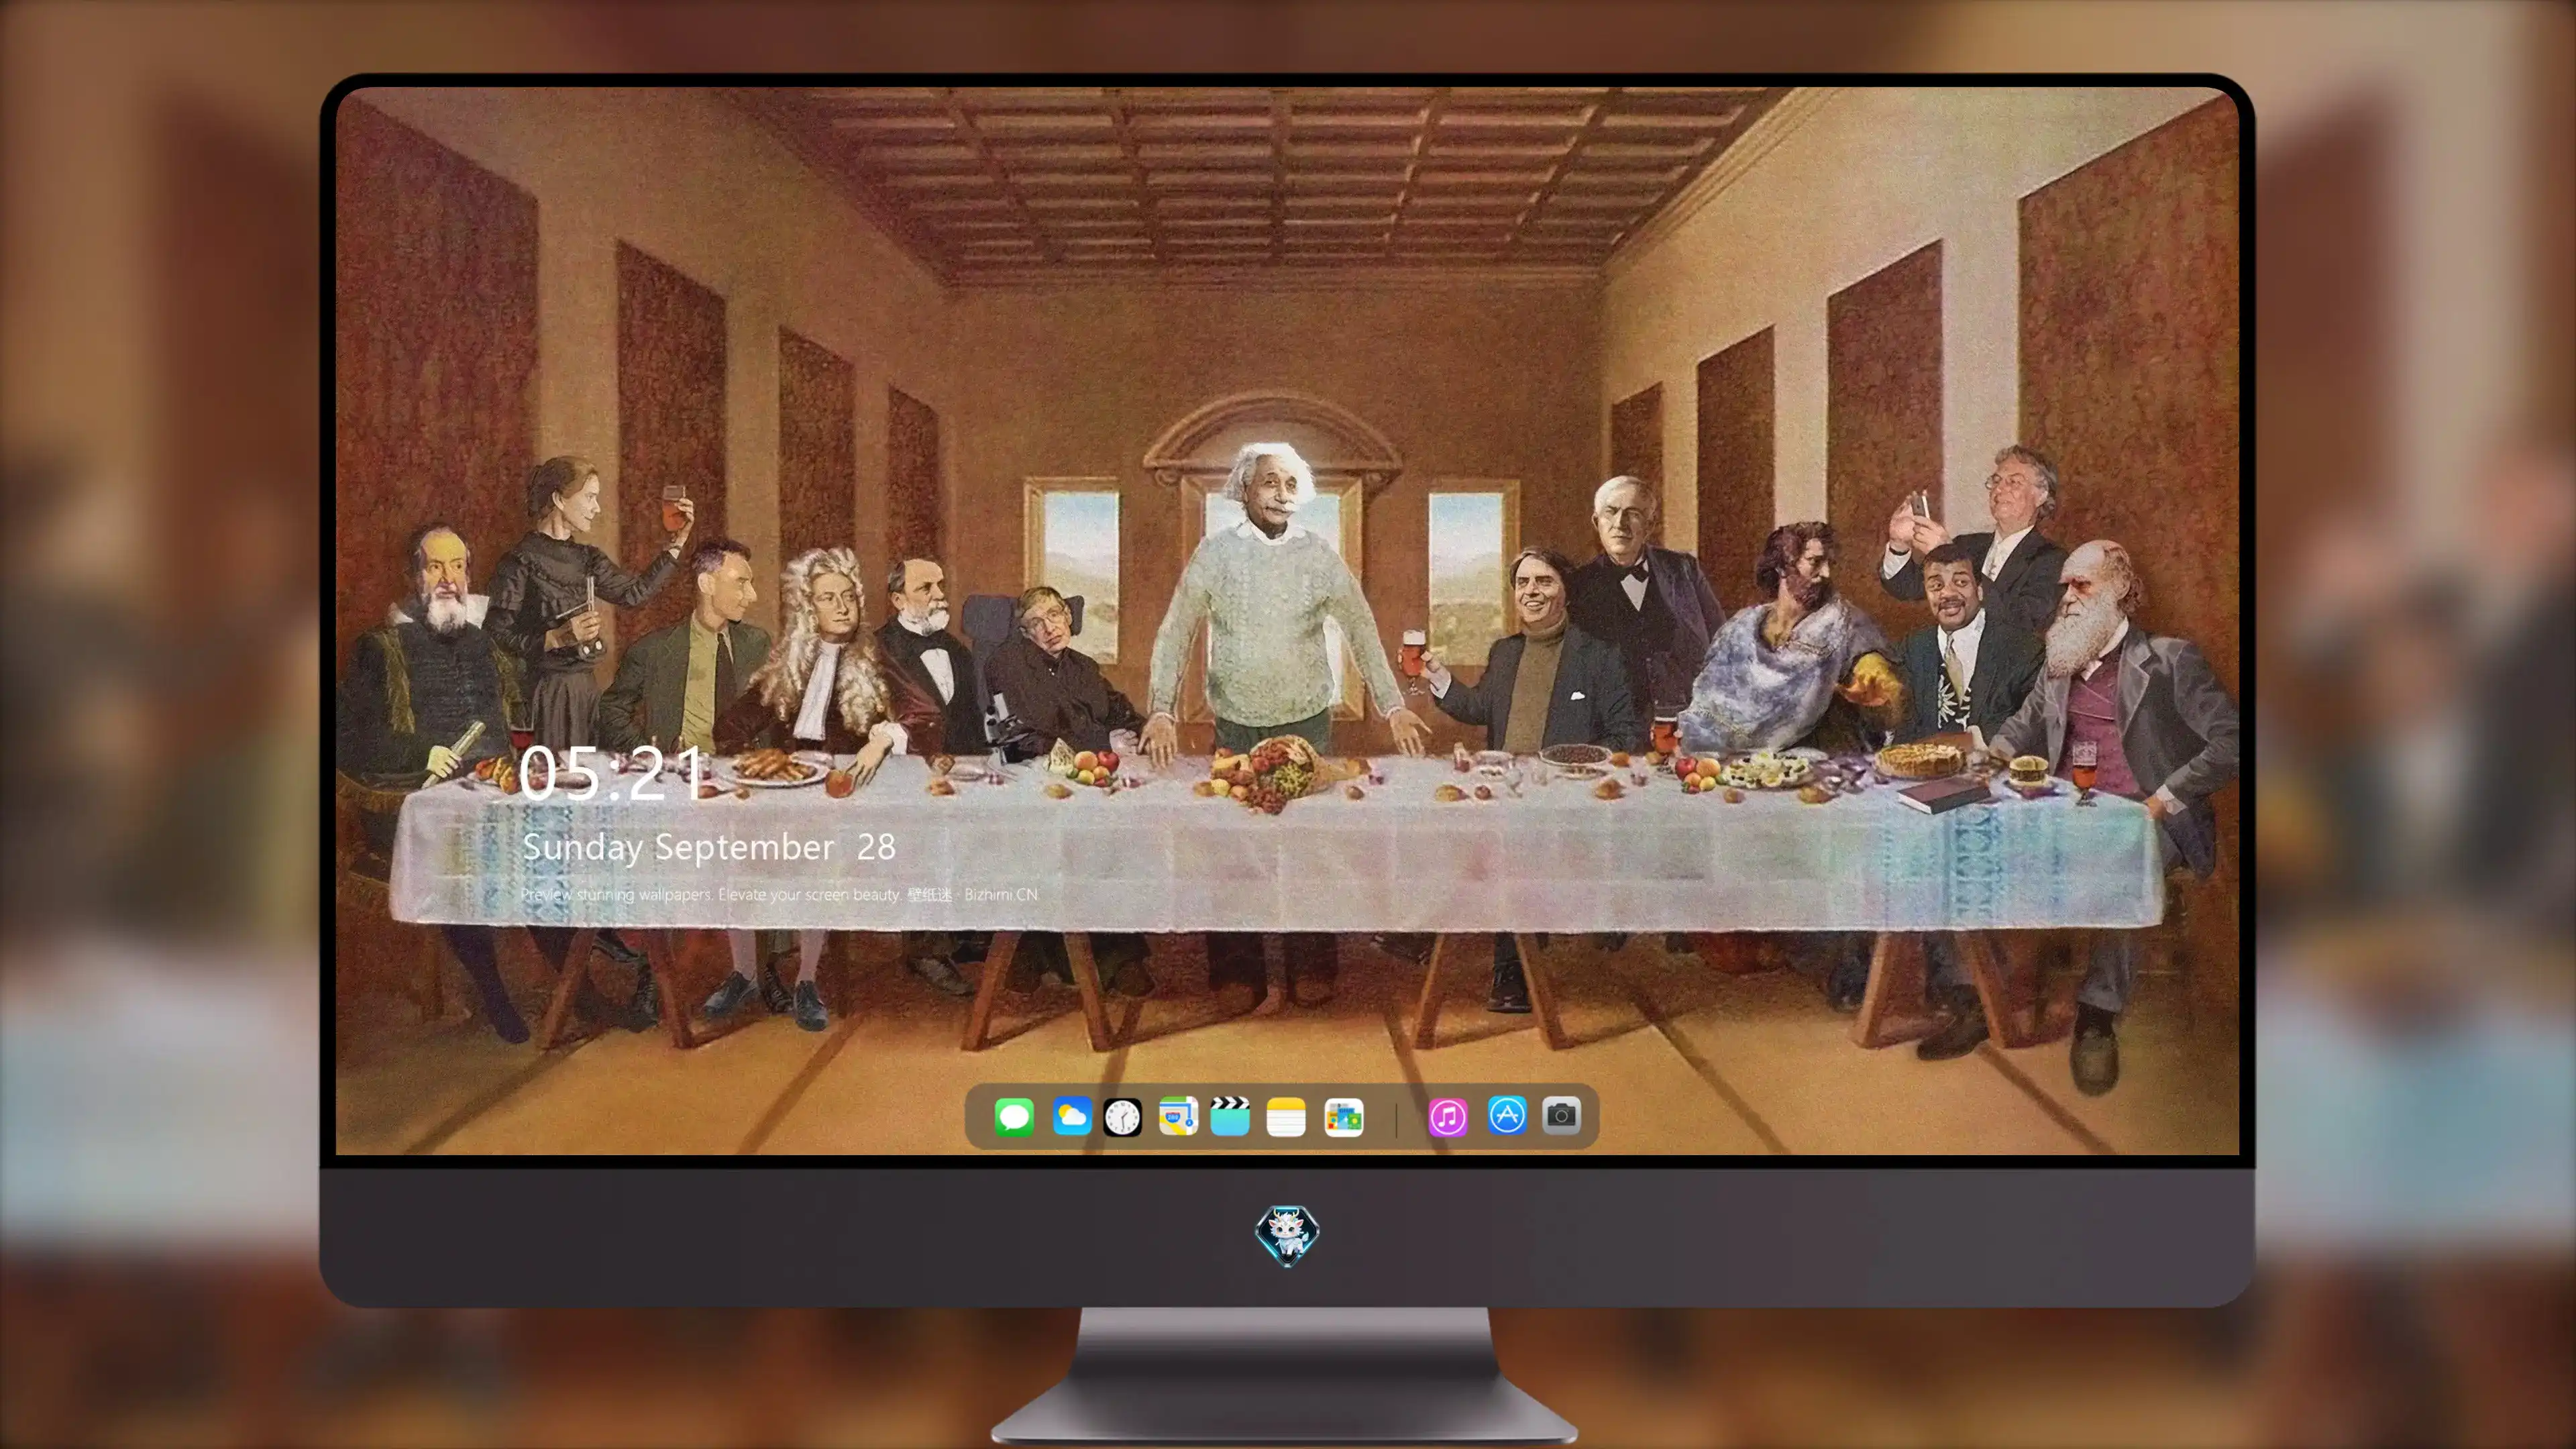Screen dimensions: 2576x1449
Task: Click the dragon mascot logo on monitor chin
Action: (x=1287, y=1236)
